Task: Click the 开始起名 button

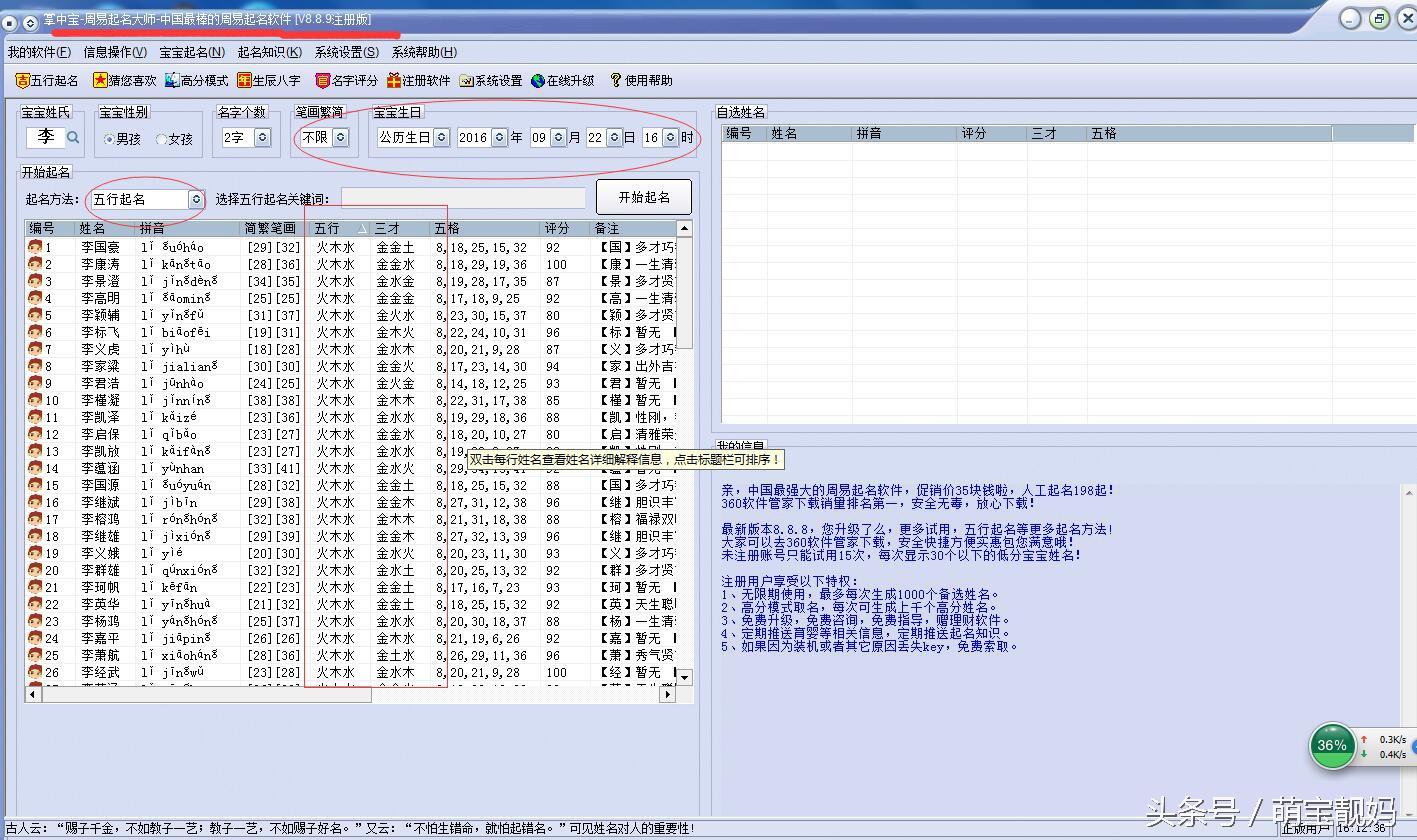Action: (x=644, y=197)
